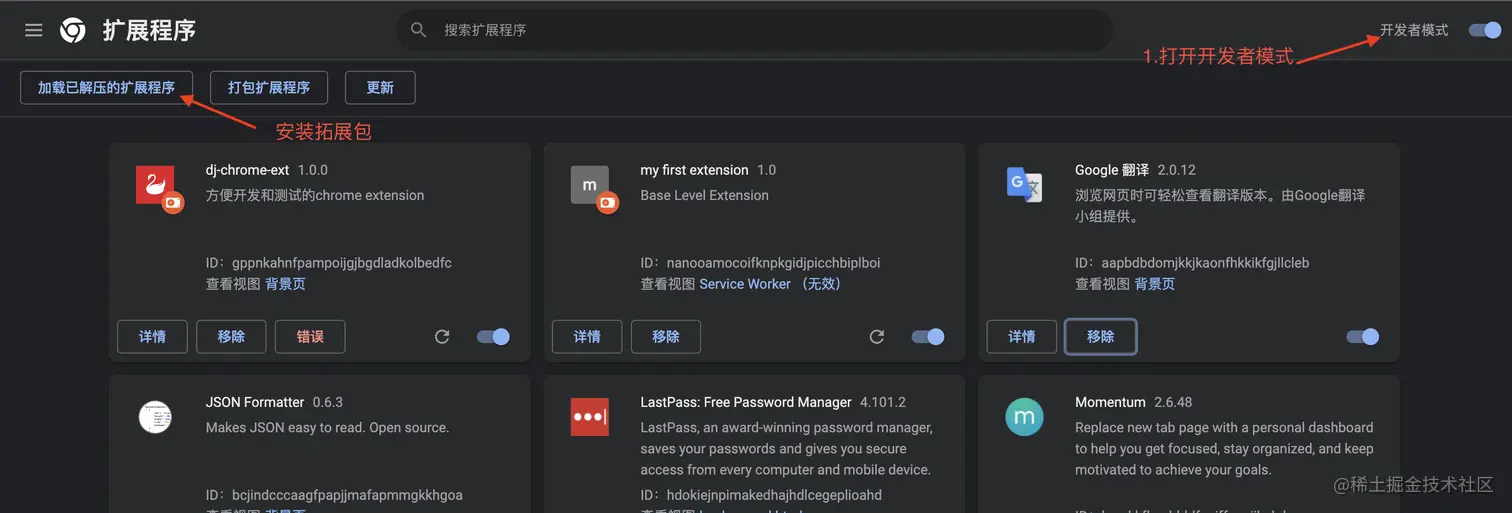Image resolution: width=1512 pixels, height=513 pixels.
Task: Click 打包扩展程序 button
Action: tap(269, 87)
